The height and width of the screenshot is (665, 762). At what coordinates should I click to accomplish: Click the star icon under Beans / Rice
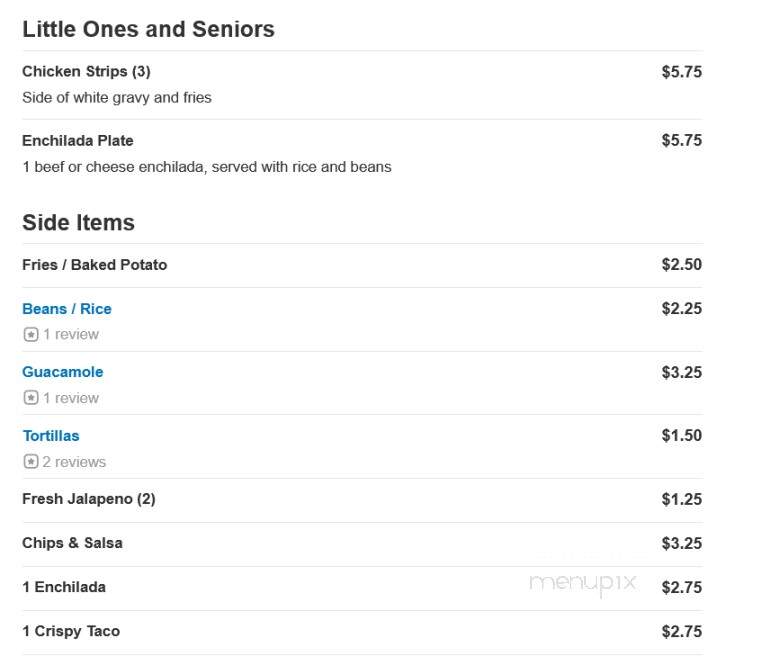pyautogui.click(x=31, y=334)
